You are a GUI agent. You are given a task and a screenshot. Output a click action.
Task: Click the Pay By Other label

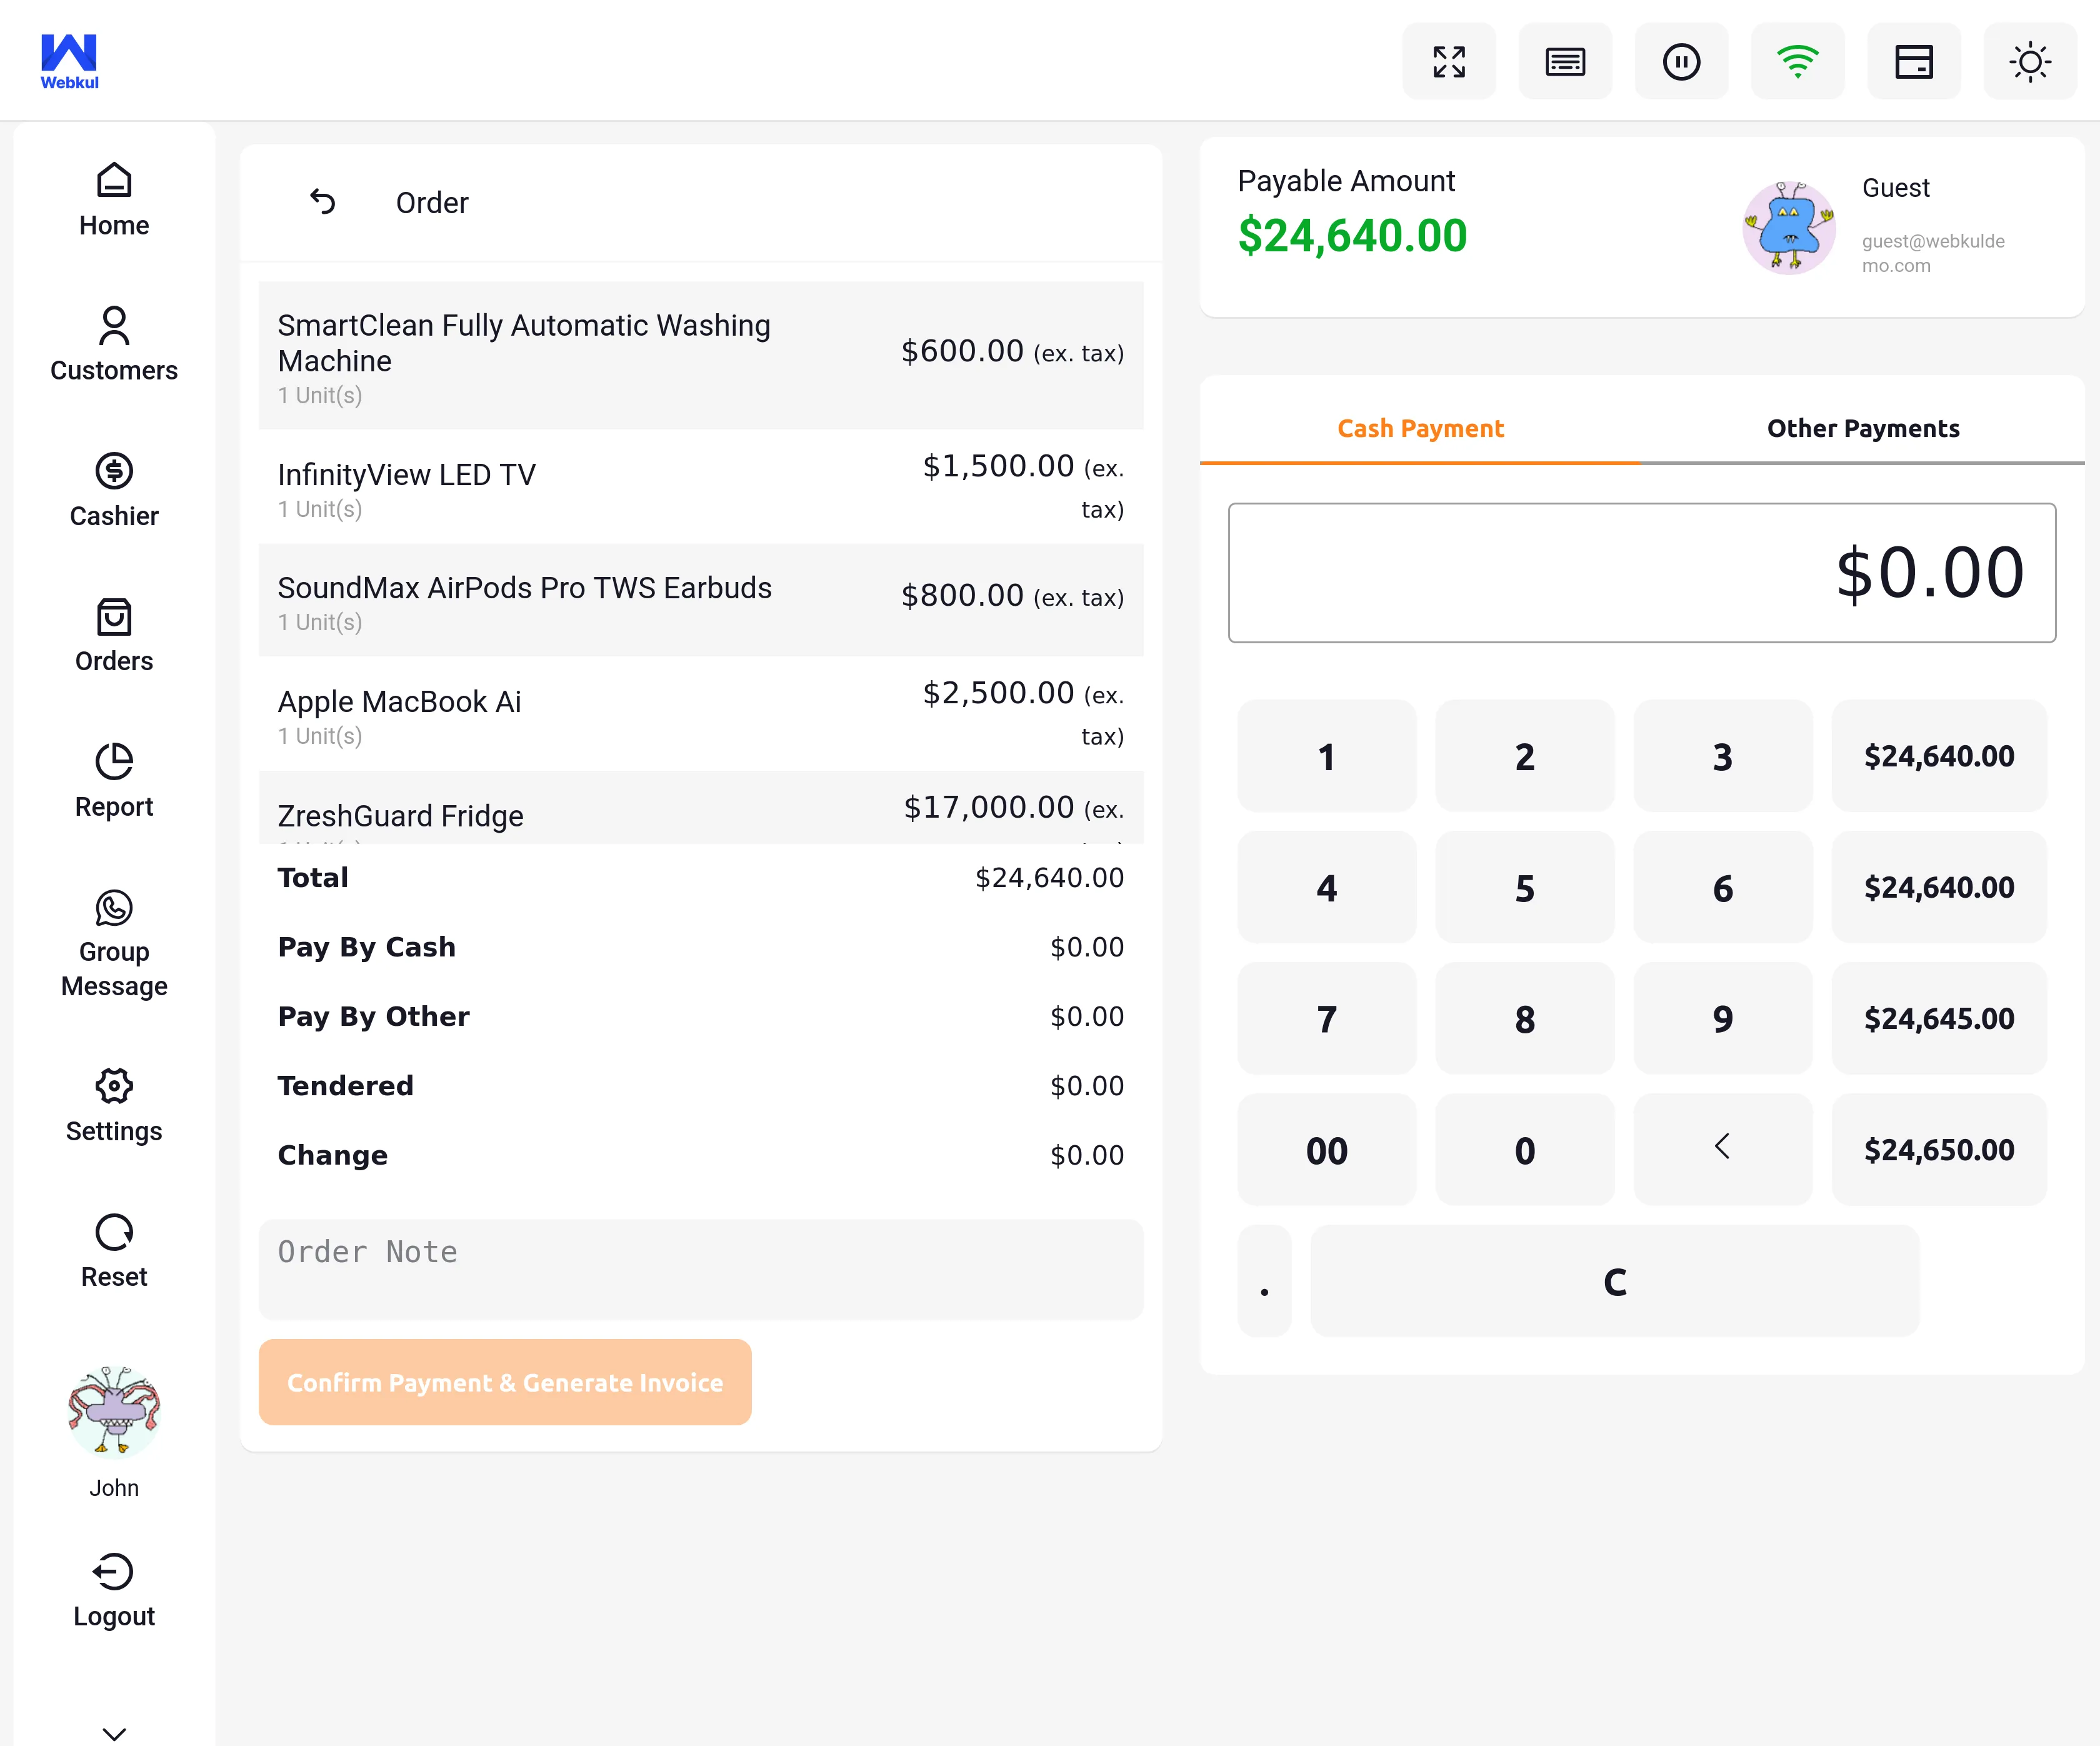click(x=374, y=1016)
